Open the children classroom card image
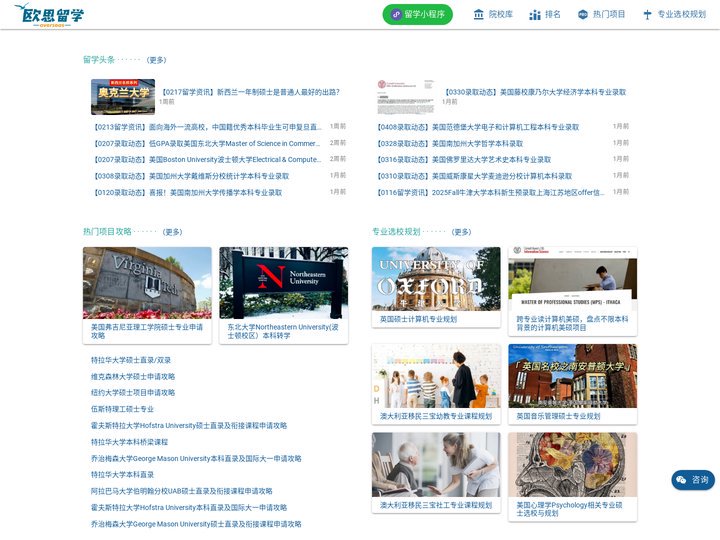 [436, 376]
